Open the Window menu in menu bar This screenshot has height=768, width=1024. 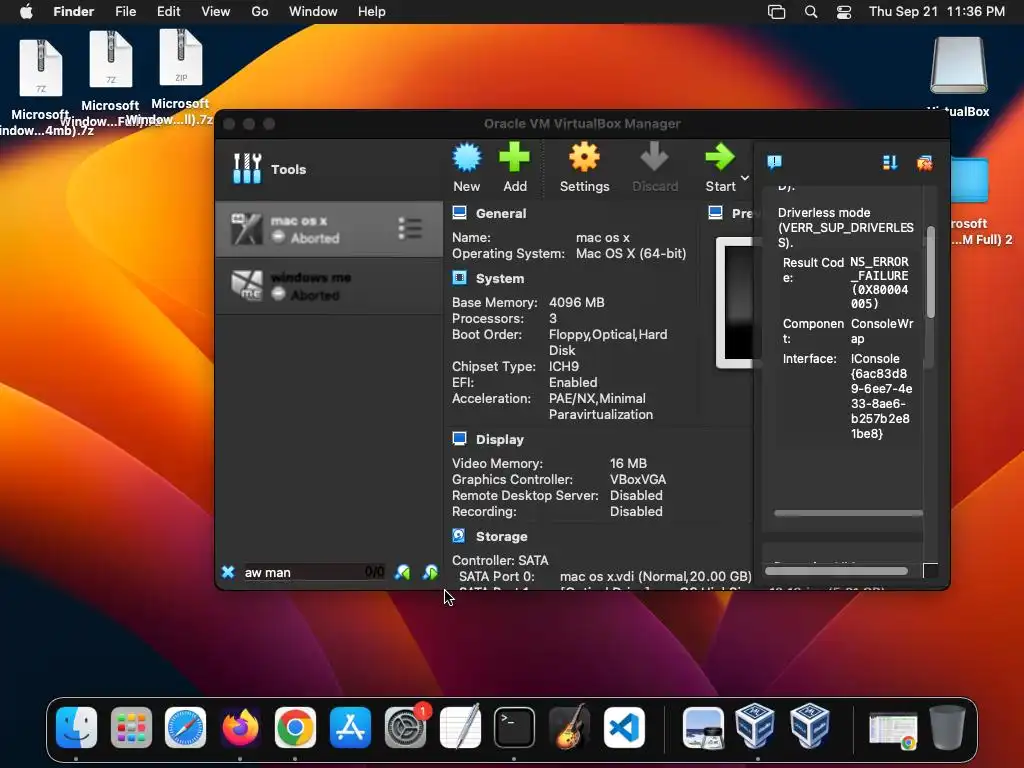pos(313,12)
